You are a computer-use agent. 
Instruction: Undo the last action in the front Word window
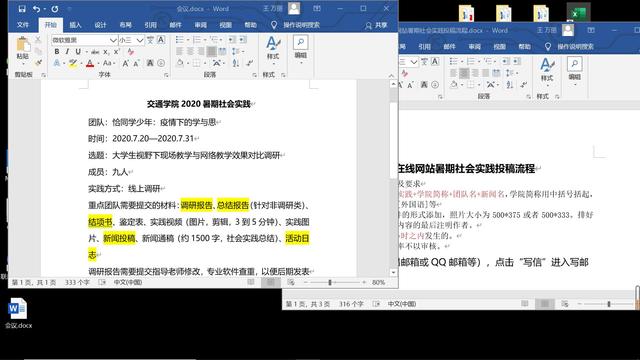(x=36, y=9)
